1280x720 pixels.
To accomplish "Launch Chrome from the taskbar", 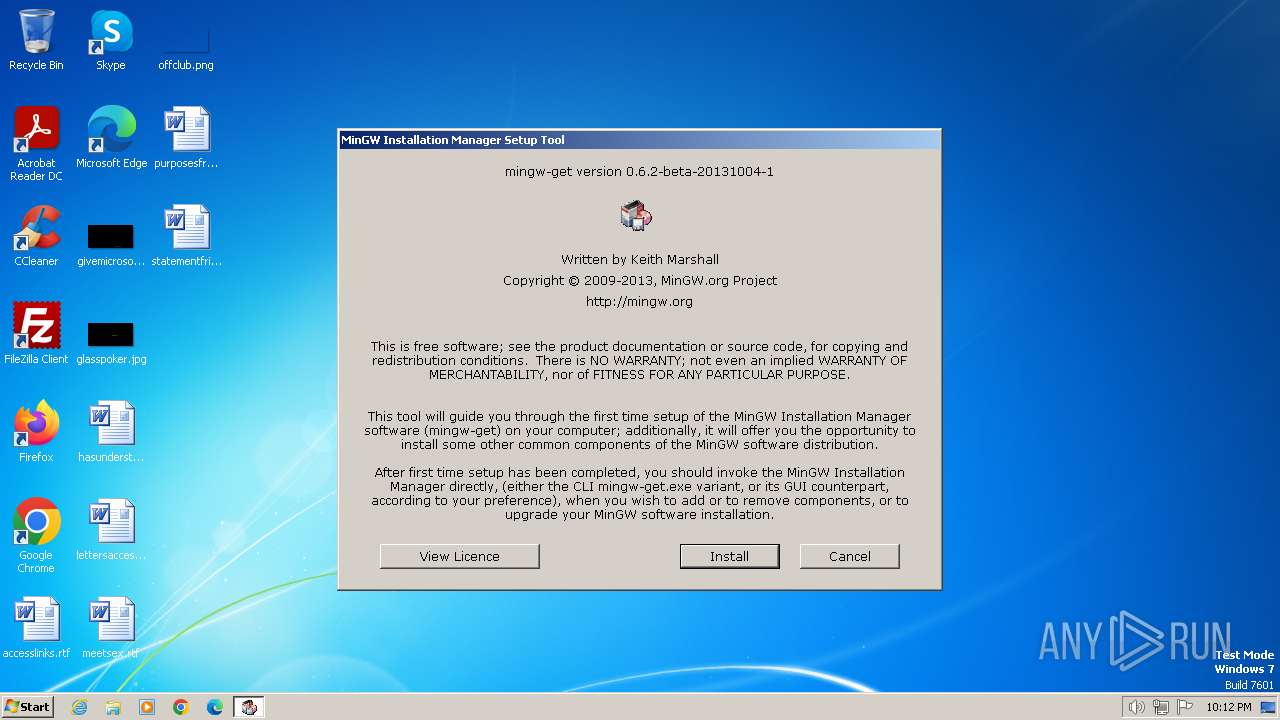I will [181, 707].
